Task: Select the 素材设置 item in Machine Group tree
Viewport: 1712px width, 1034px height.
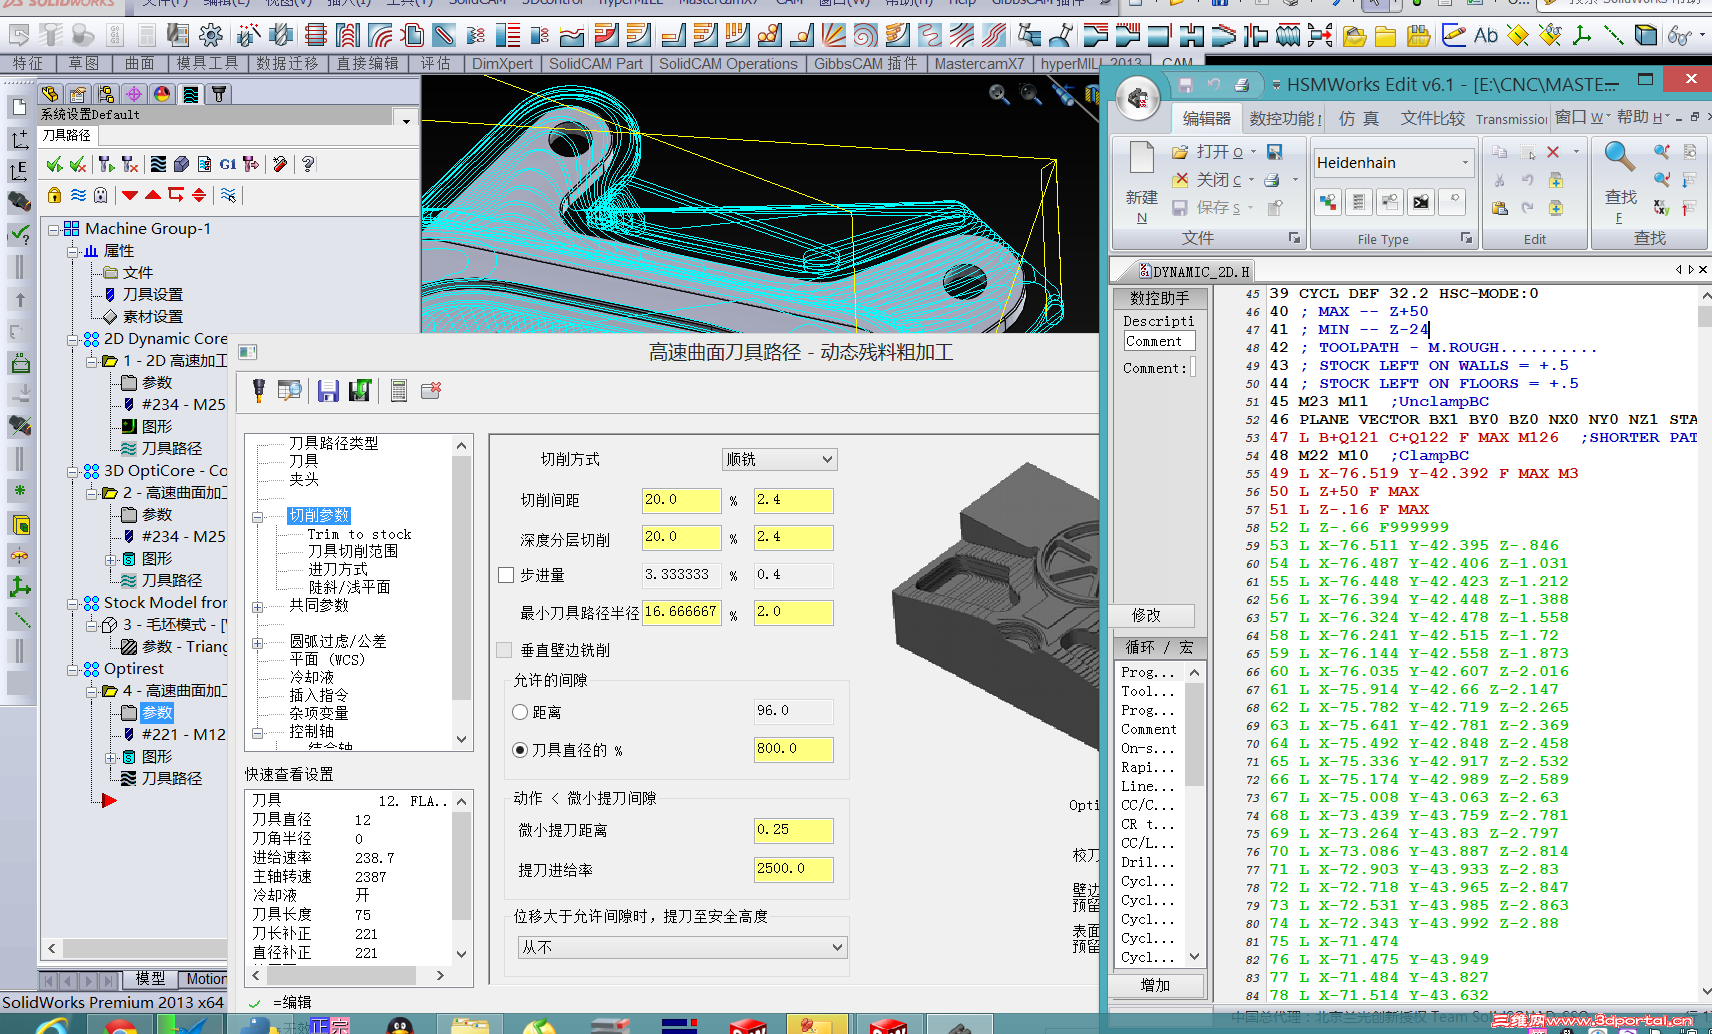Action: coord(152,317)
